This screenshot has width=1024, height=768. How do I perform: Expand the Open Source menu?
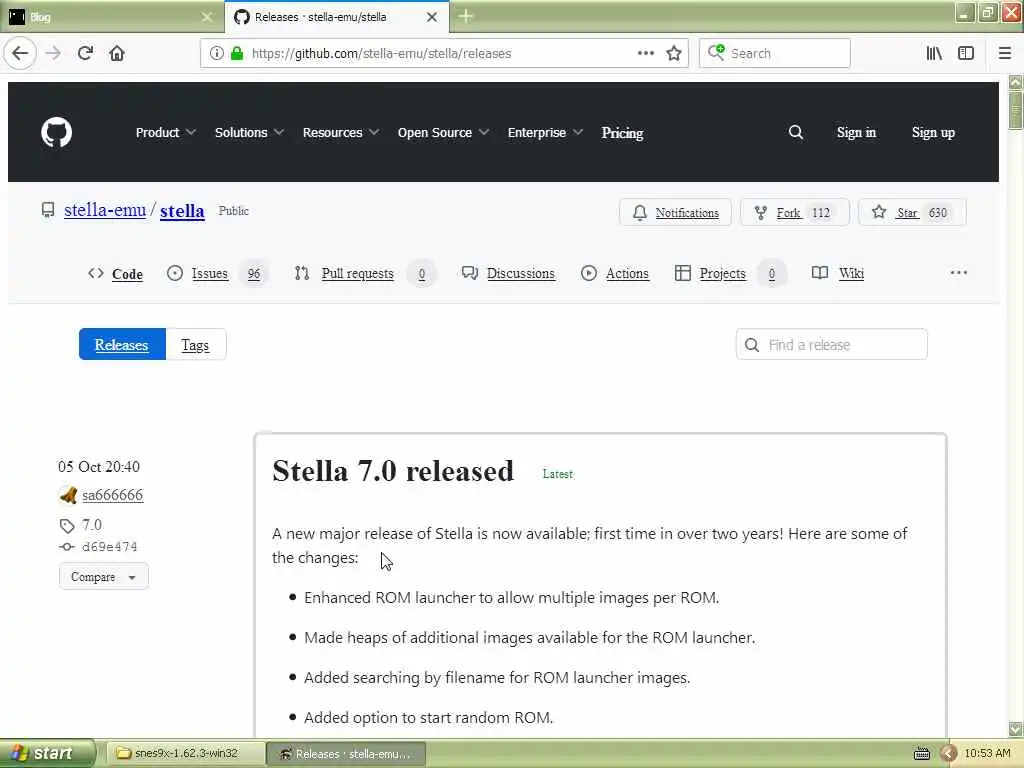point(443,133)
